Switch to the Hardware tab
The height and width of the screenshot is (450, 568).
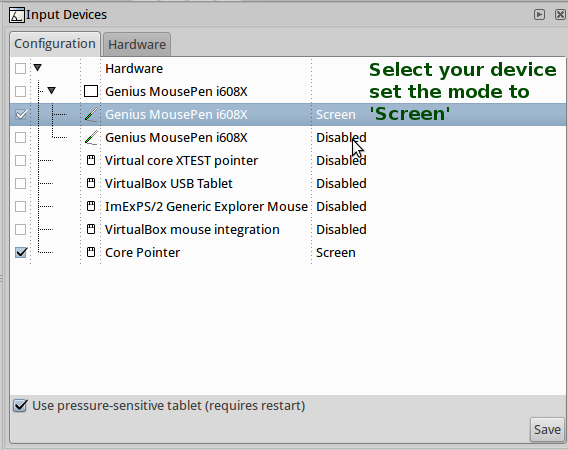tap(137, 45)
